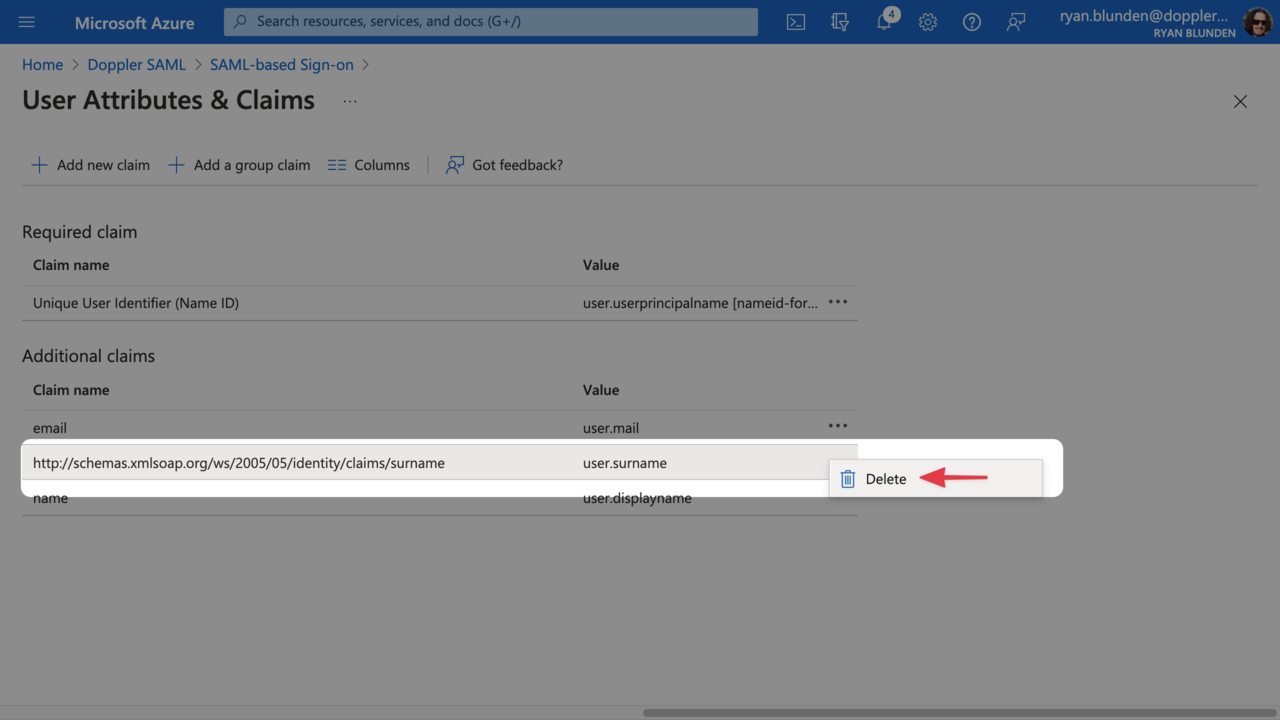1280x720 pixels.
Task: Click the user.mail value
Action: (611, 428)
